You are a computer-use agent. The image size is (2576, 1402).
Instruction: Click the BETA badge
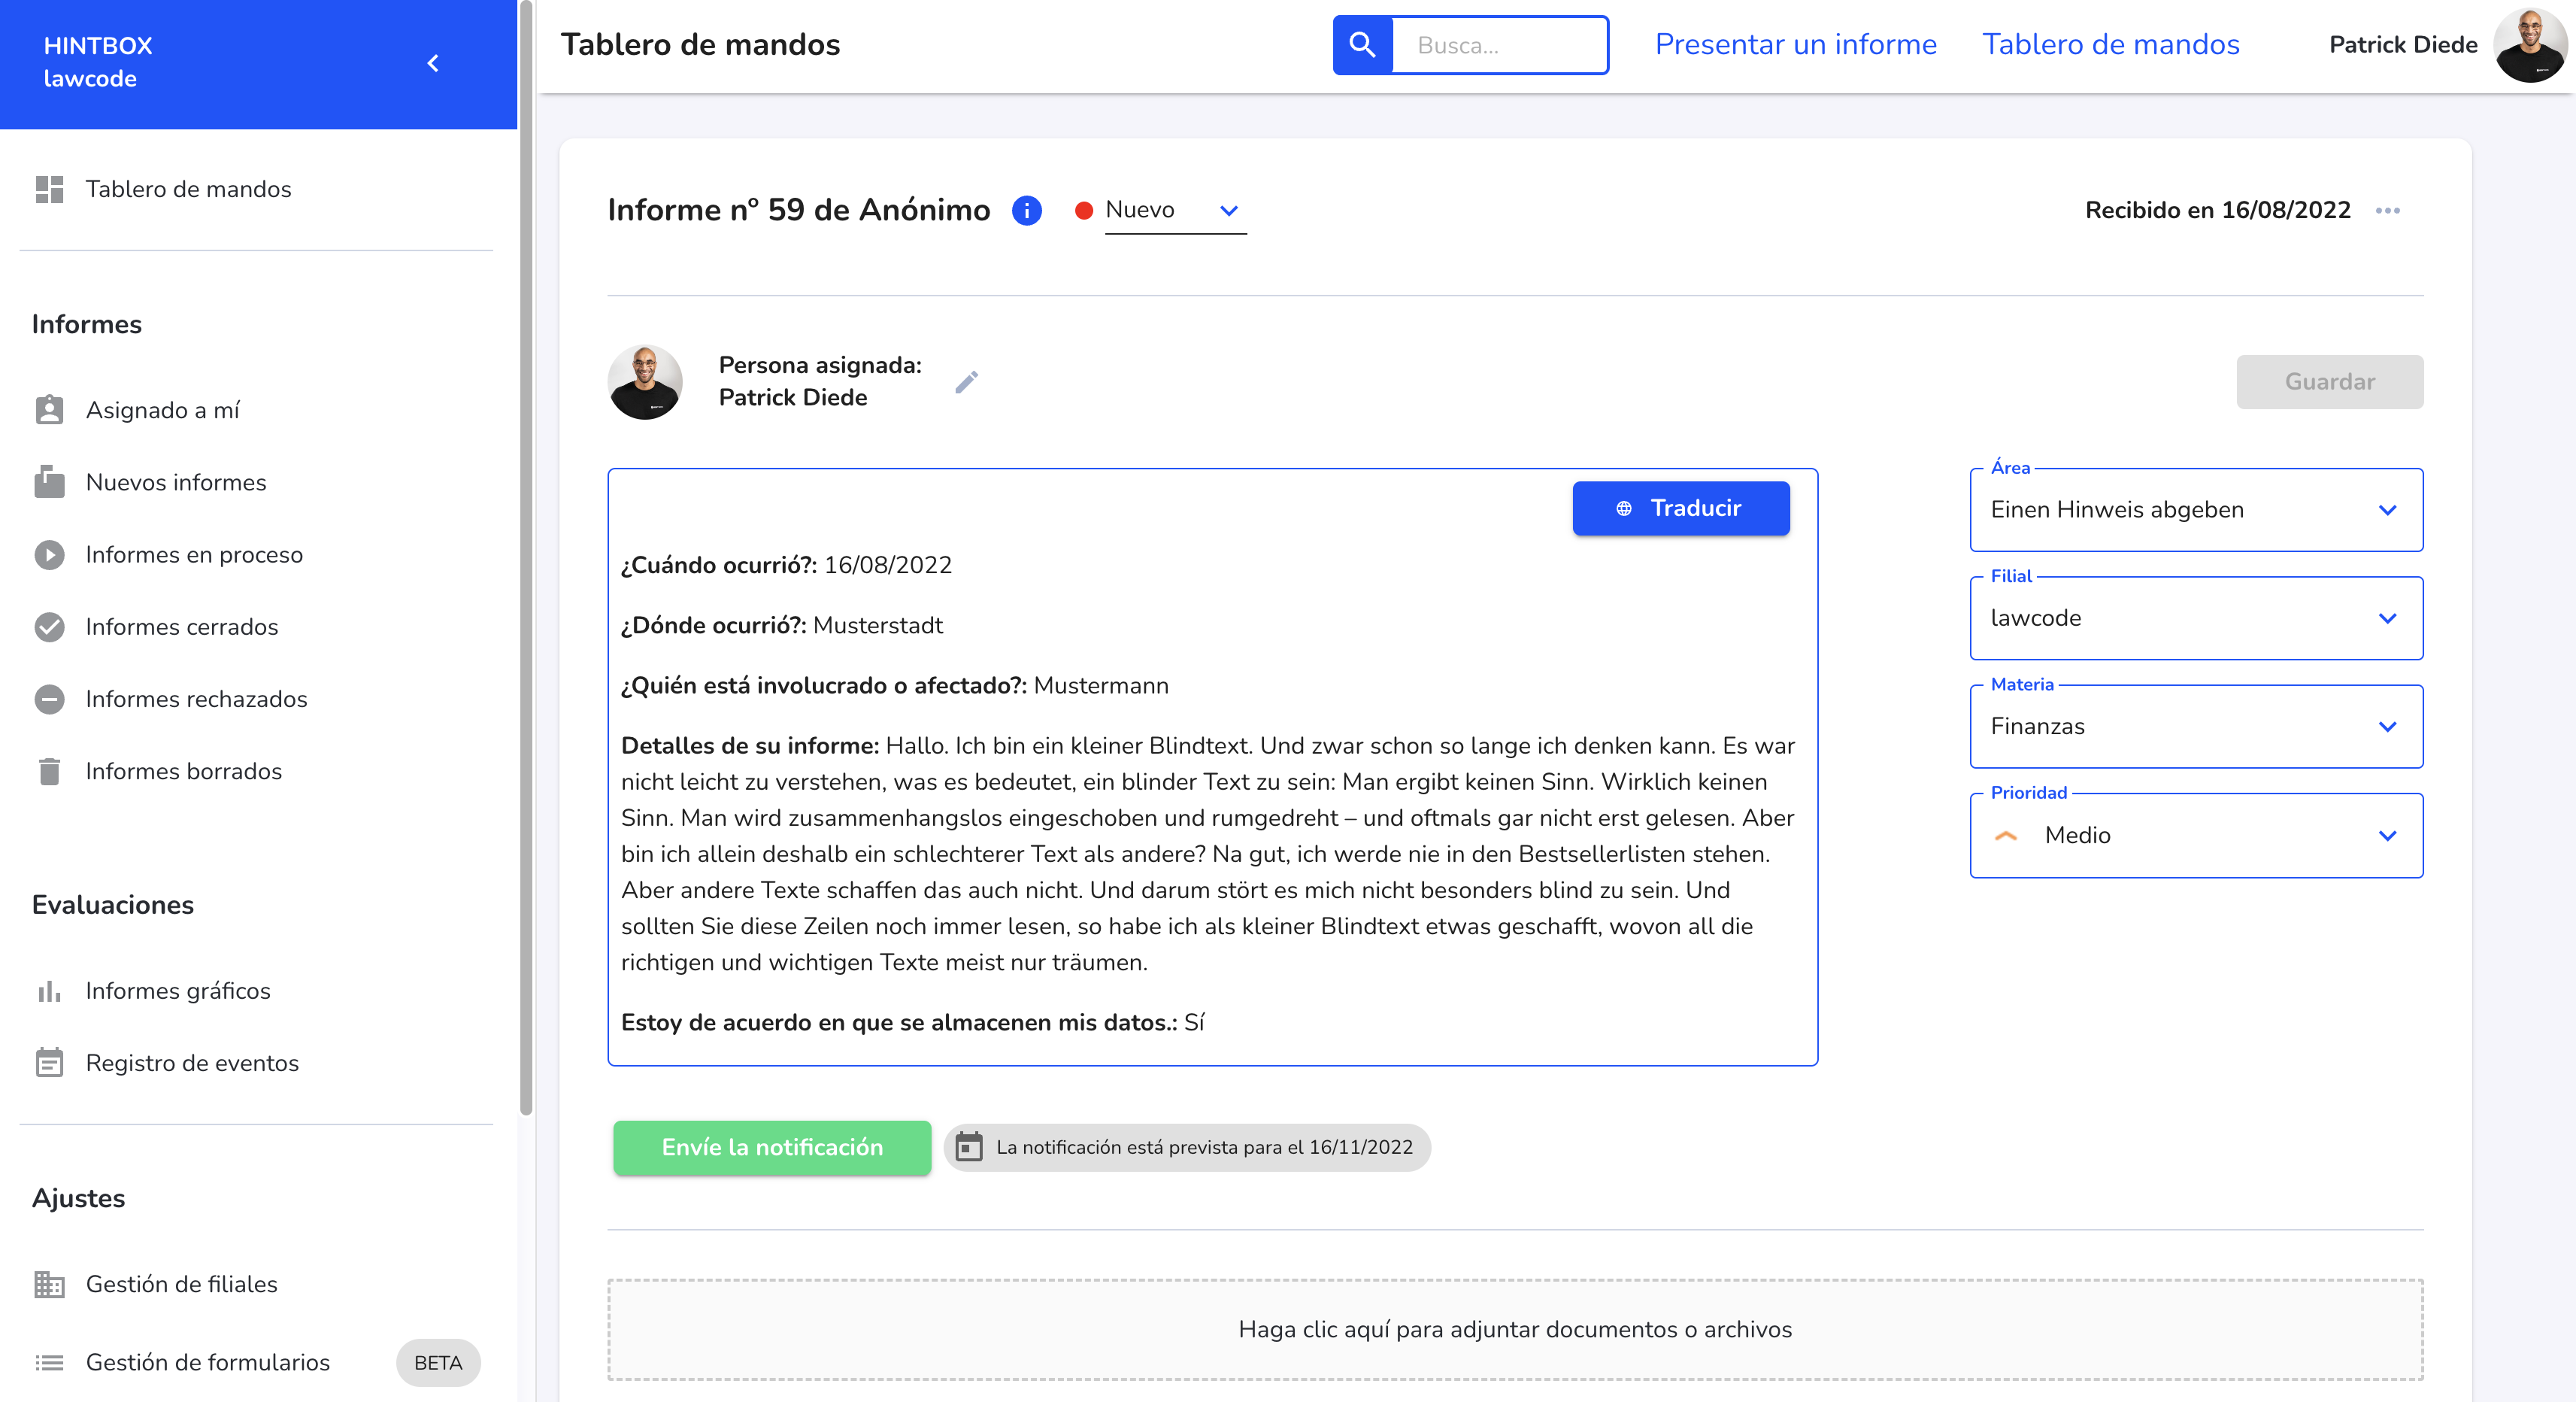point(438,1363)
